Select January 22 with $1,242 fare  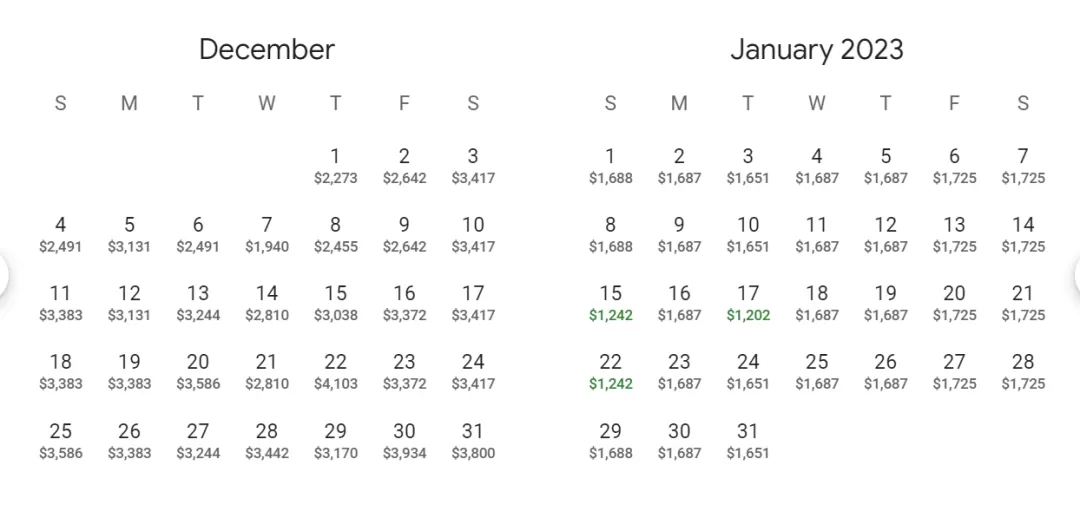point(610,373)
